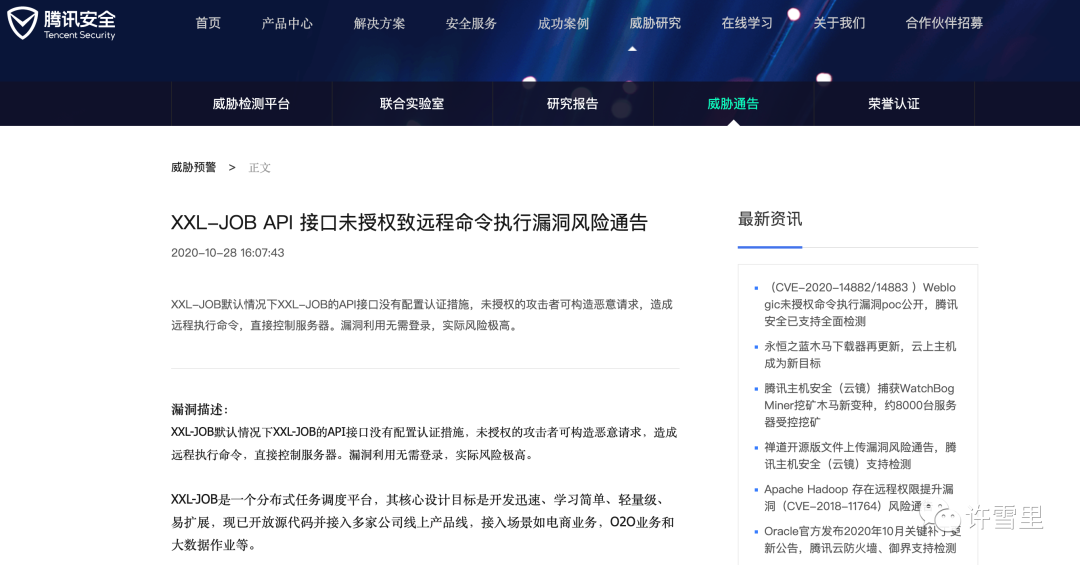
Task: Open the 解决方案 menu
Action: [379, 23]
